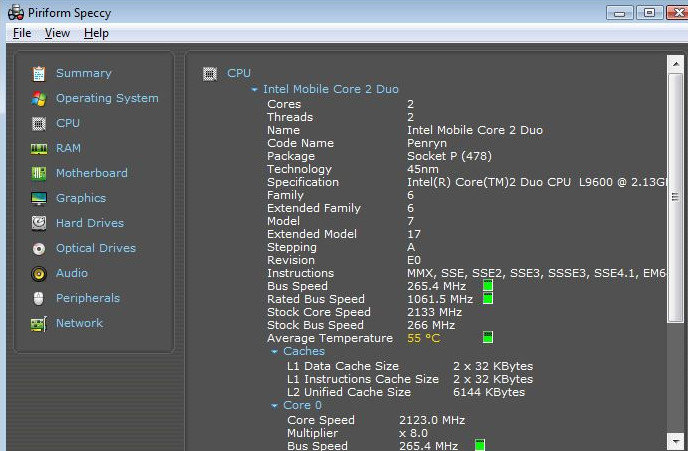Click the Summary clipboard icon
This screenshot has height=451, width=688.
click(x=39, y=74)
